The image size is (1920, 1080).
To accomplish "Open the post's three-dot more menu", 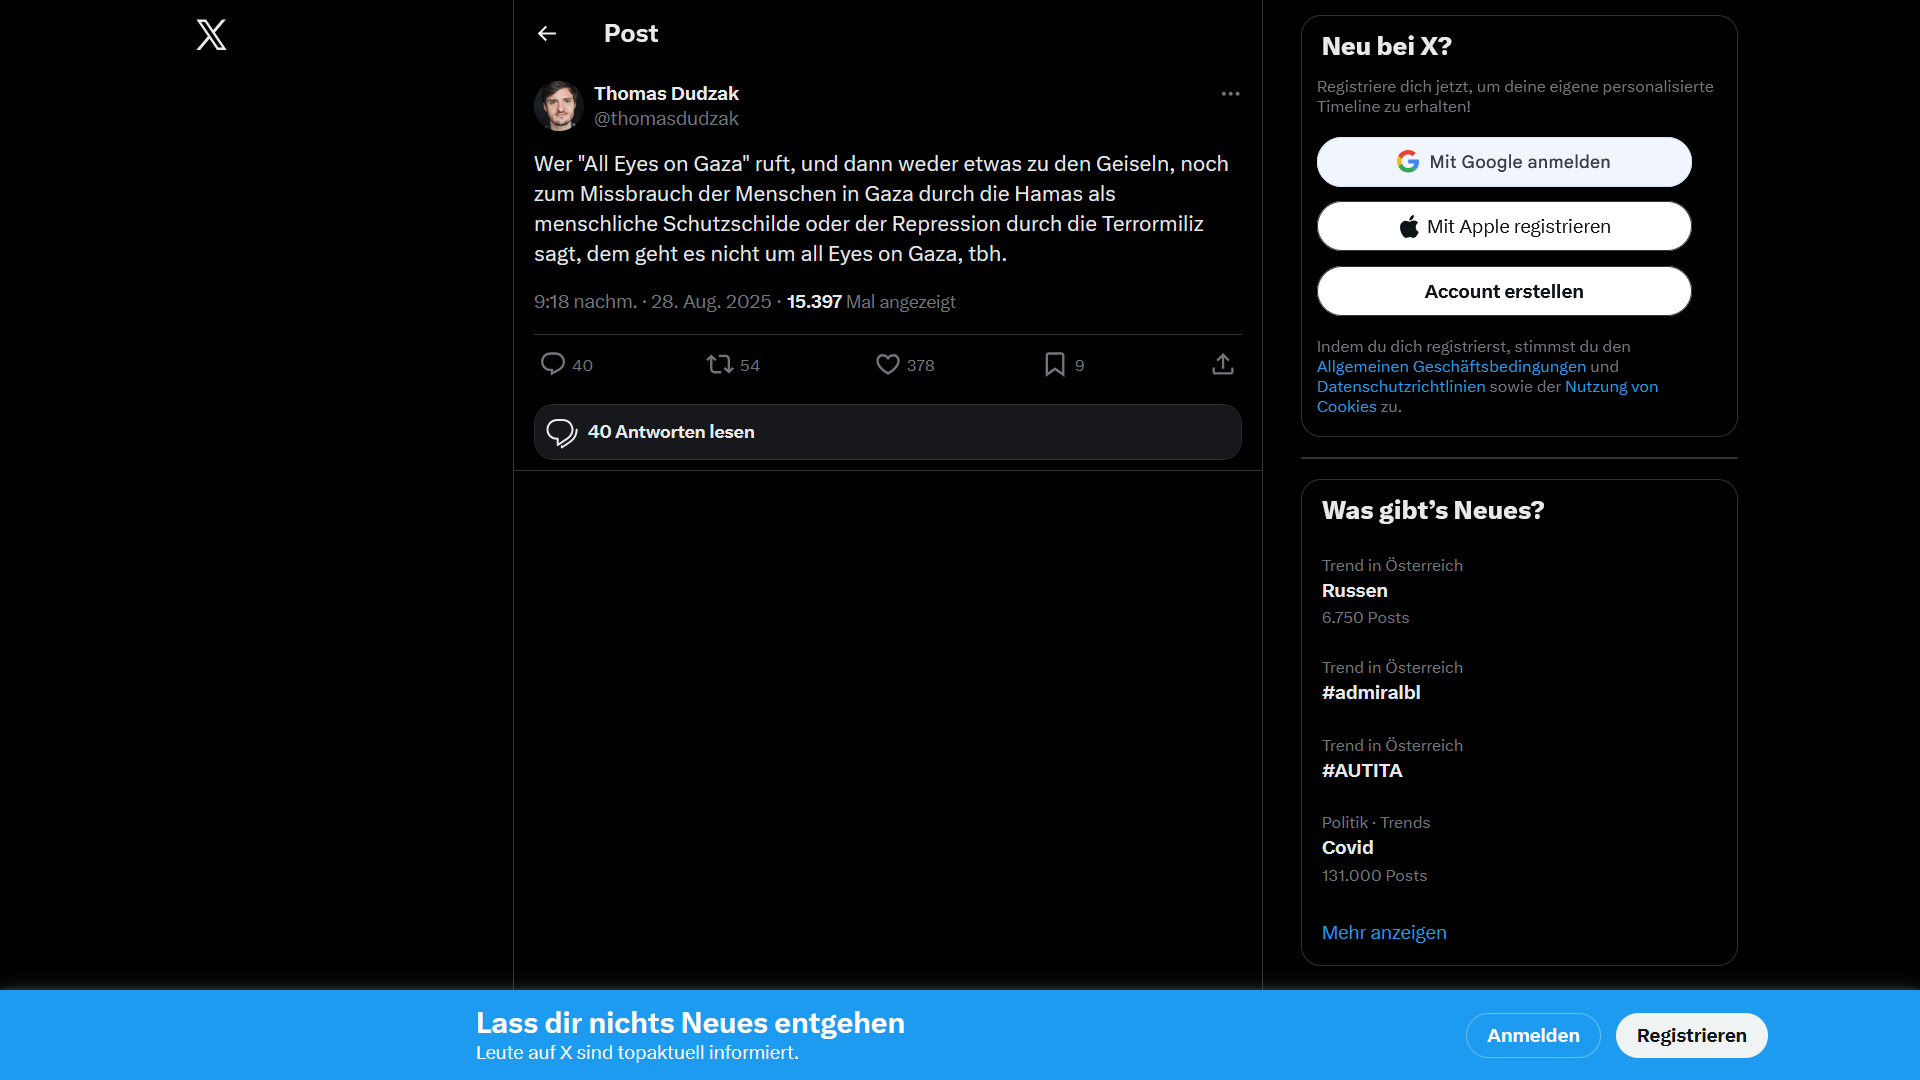I will (1230, 94).
